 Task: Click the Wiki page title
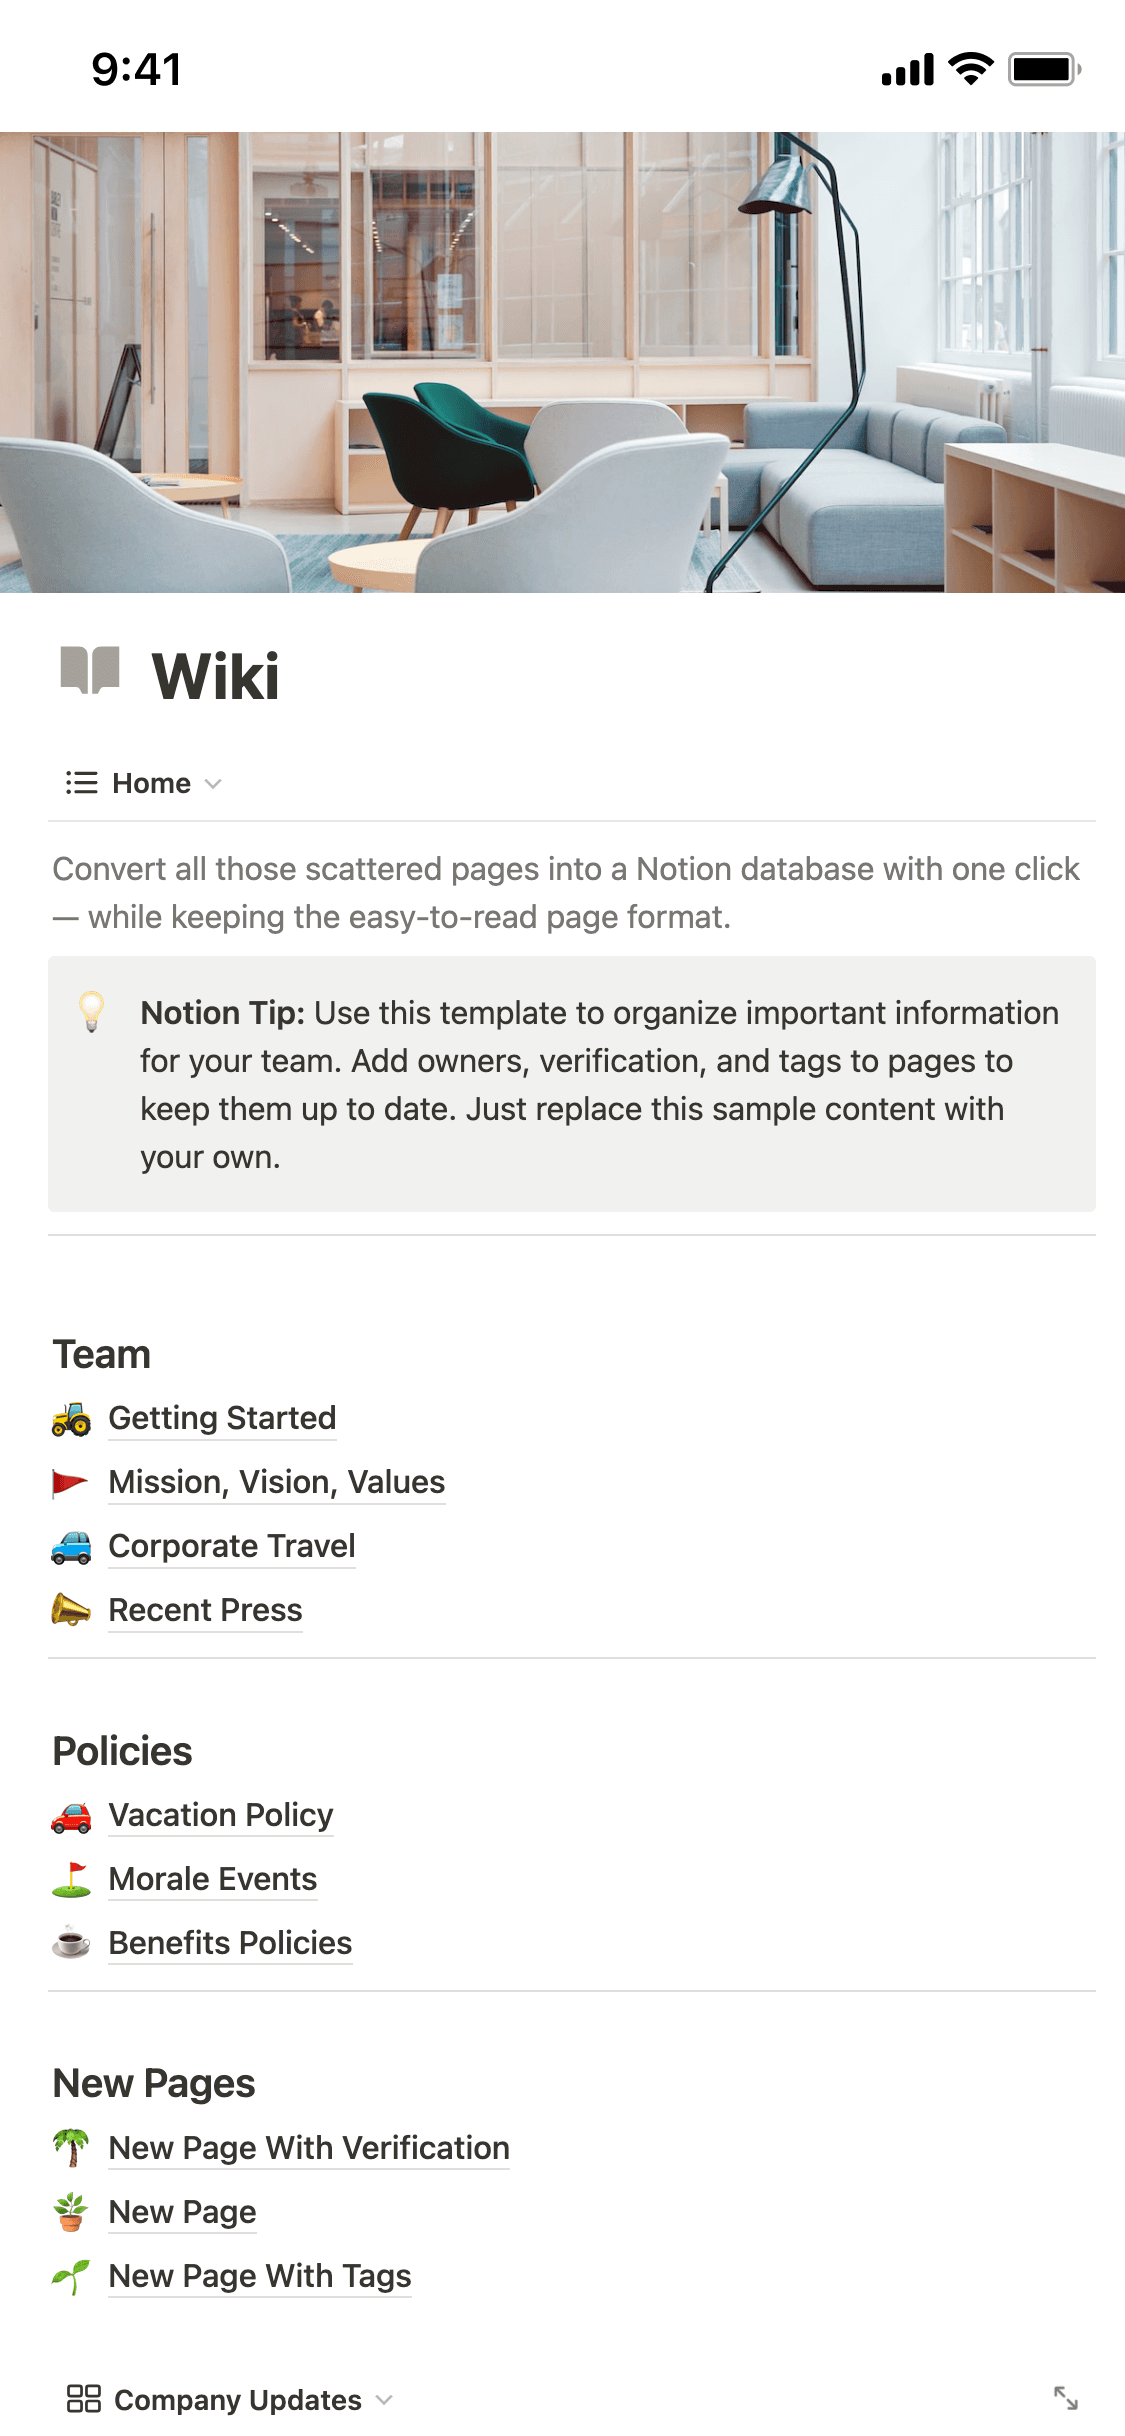pyautogui.click(x=215, y=677)
